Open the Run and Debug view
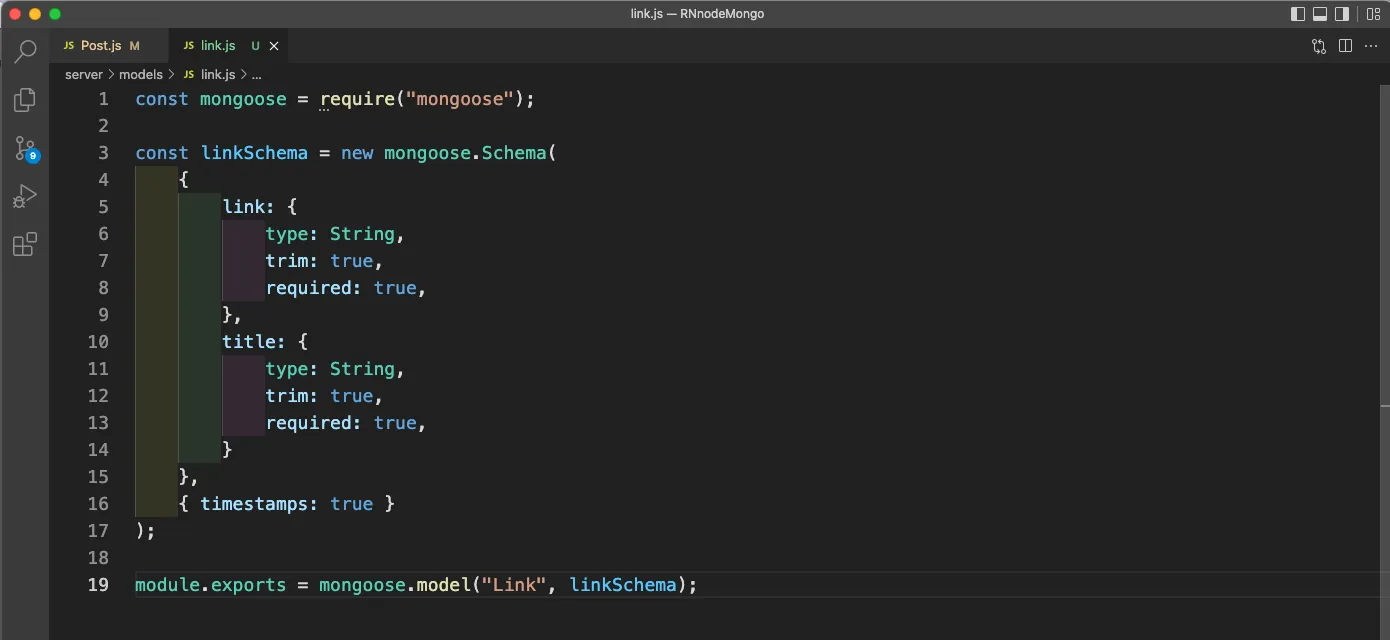 (x=25, y=197)
